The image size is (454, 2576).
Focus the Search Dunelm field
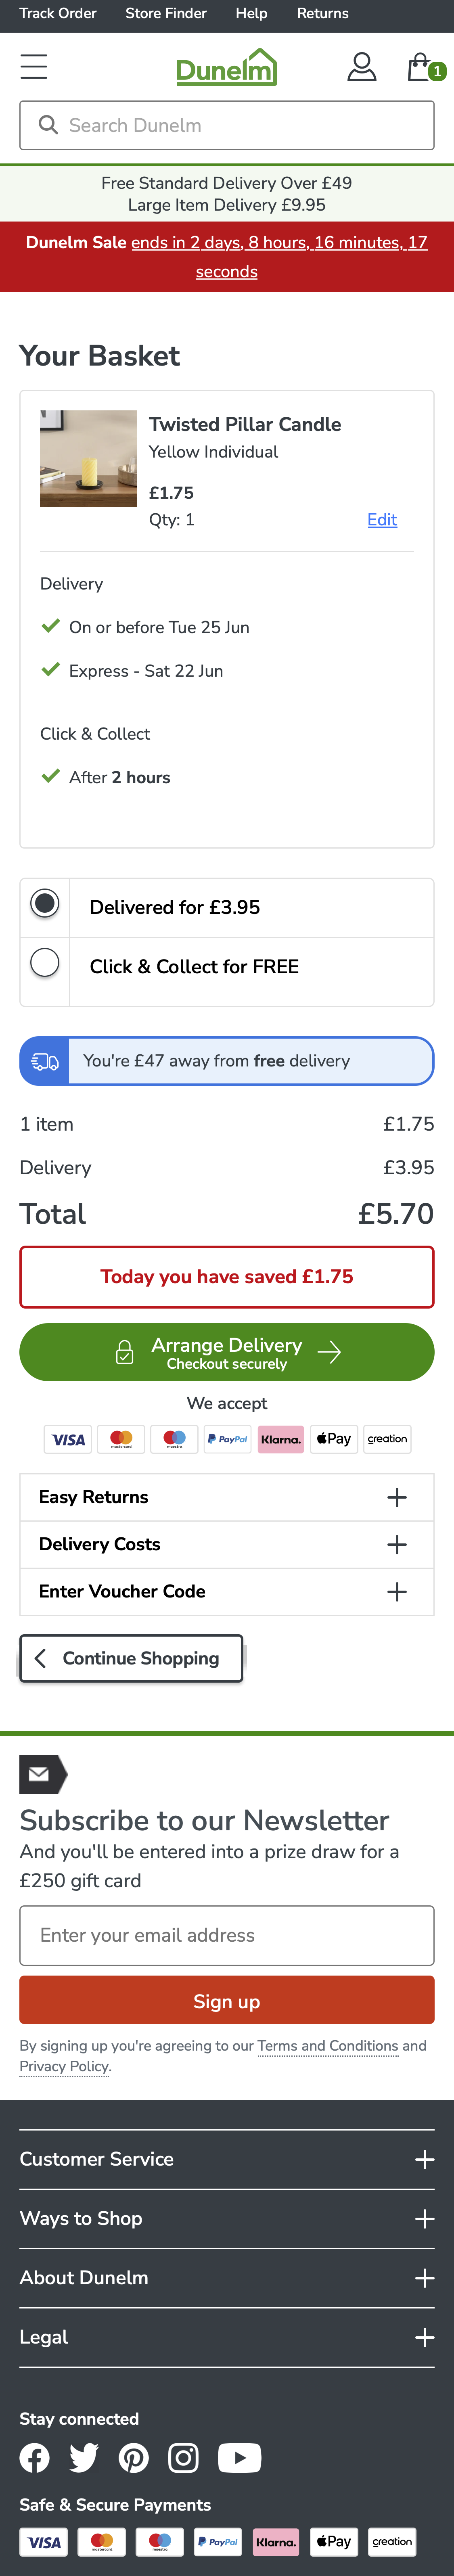click(x=240, y=125)
